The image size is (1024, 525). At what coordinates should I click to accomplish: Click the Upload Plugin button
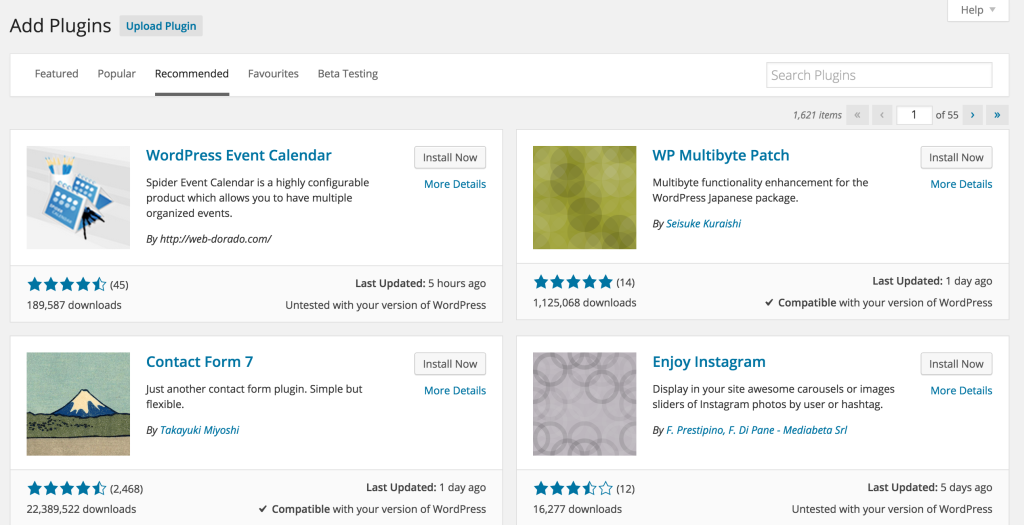click(161, 26)
